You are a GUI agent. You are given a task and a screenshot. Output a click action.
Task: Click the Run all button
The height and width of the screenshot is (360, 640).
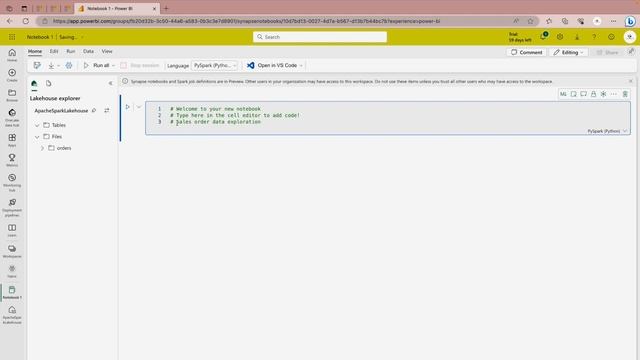tap(97, 65)
